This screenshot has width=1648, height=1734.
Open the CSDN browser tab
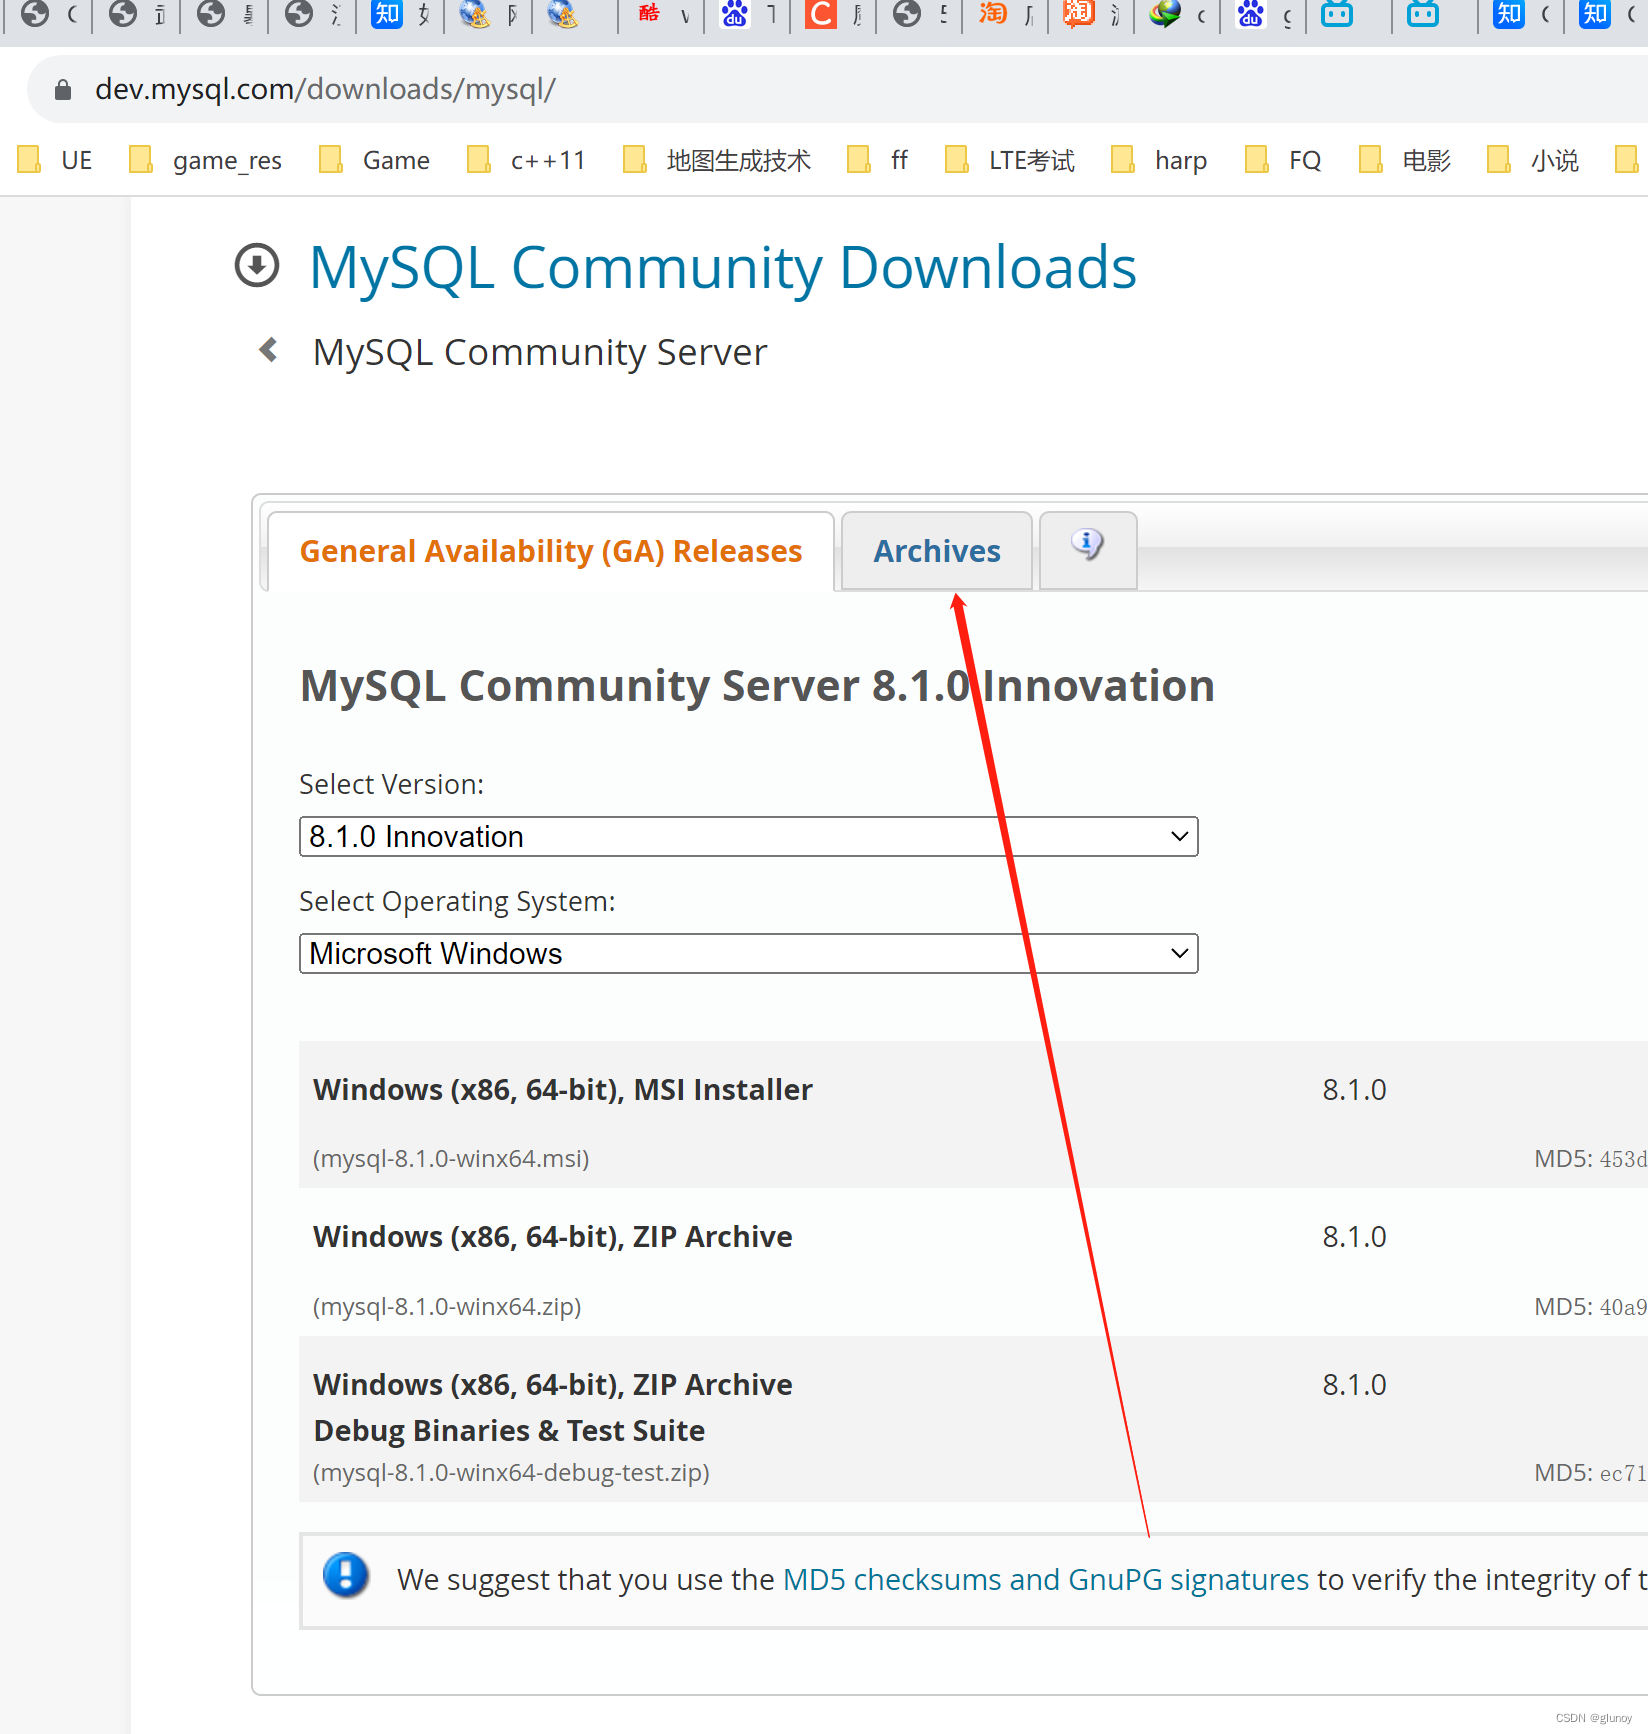[820, 16]
